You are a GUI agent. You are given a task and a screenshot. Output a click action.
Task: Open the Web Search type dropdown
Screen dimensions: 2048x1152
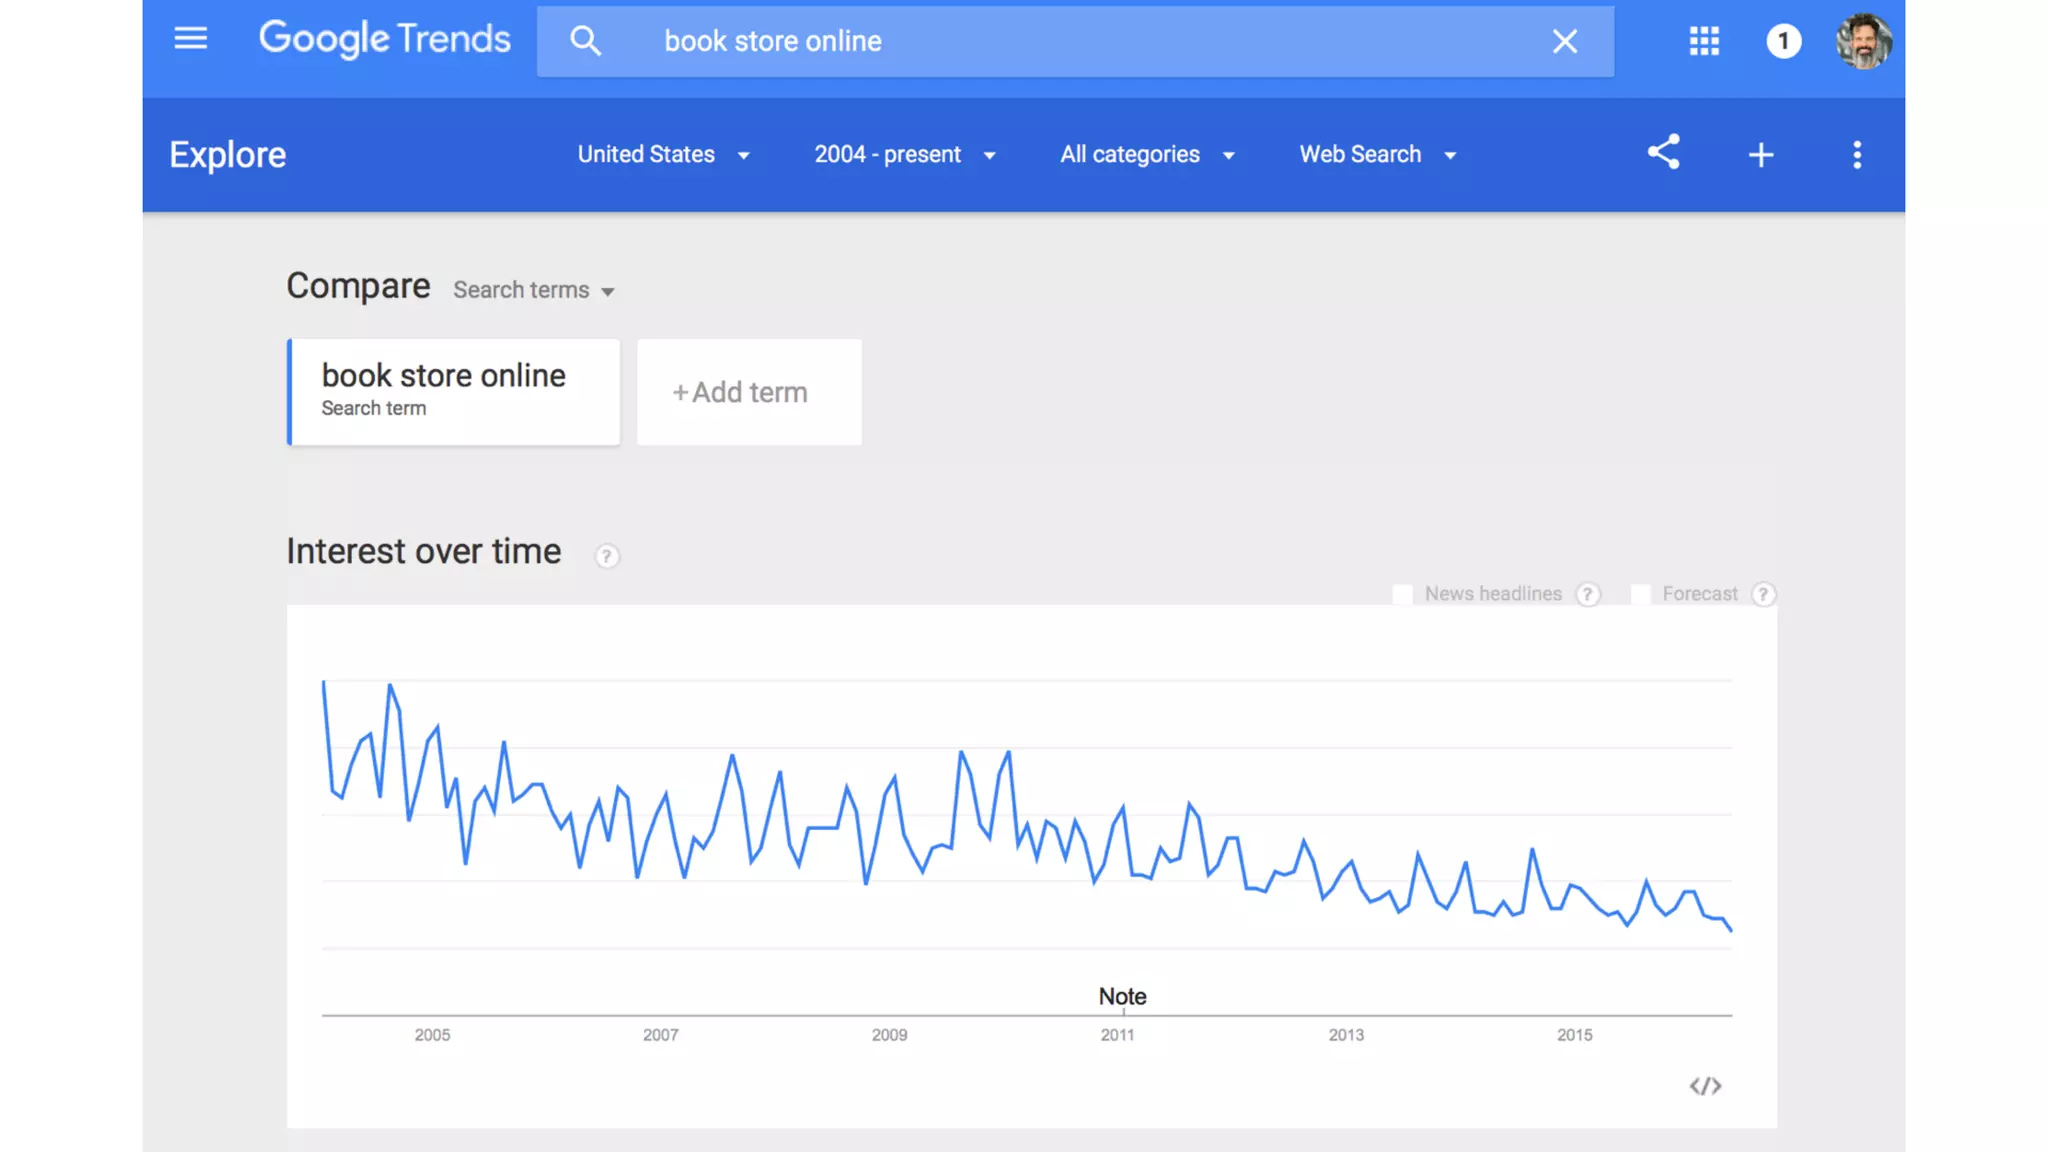pyautogui.click(x=1377, y=155)
